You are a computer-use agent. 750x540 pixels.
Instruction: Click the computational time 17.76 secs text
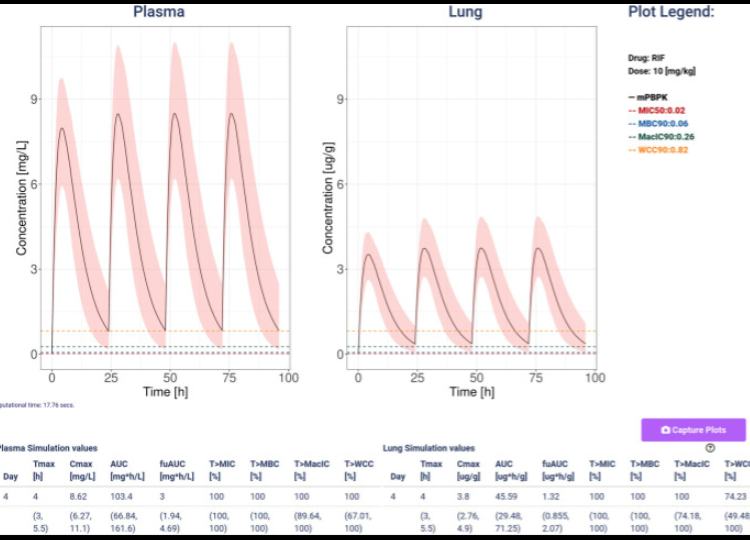37,405
